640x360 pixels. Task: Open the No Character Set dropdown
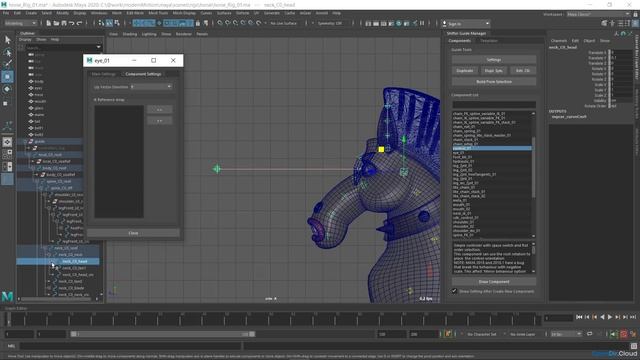pos(482,334)
